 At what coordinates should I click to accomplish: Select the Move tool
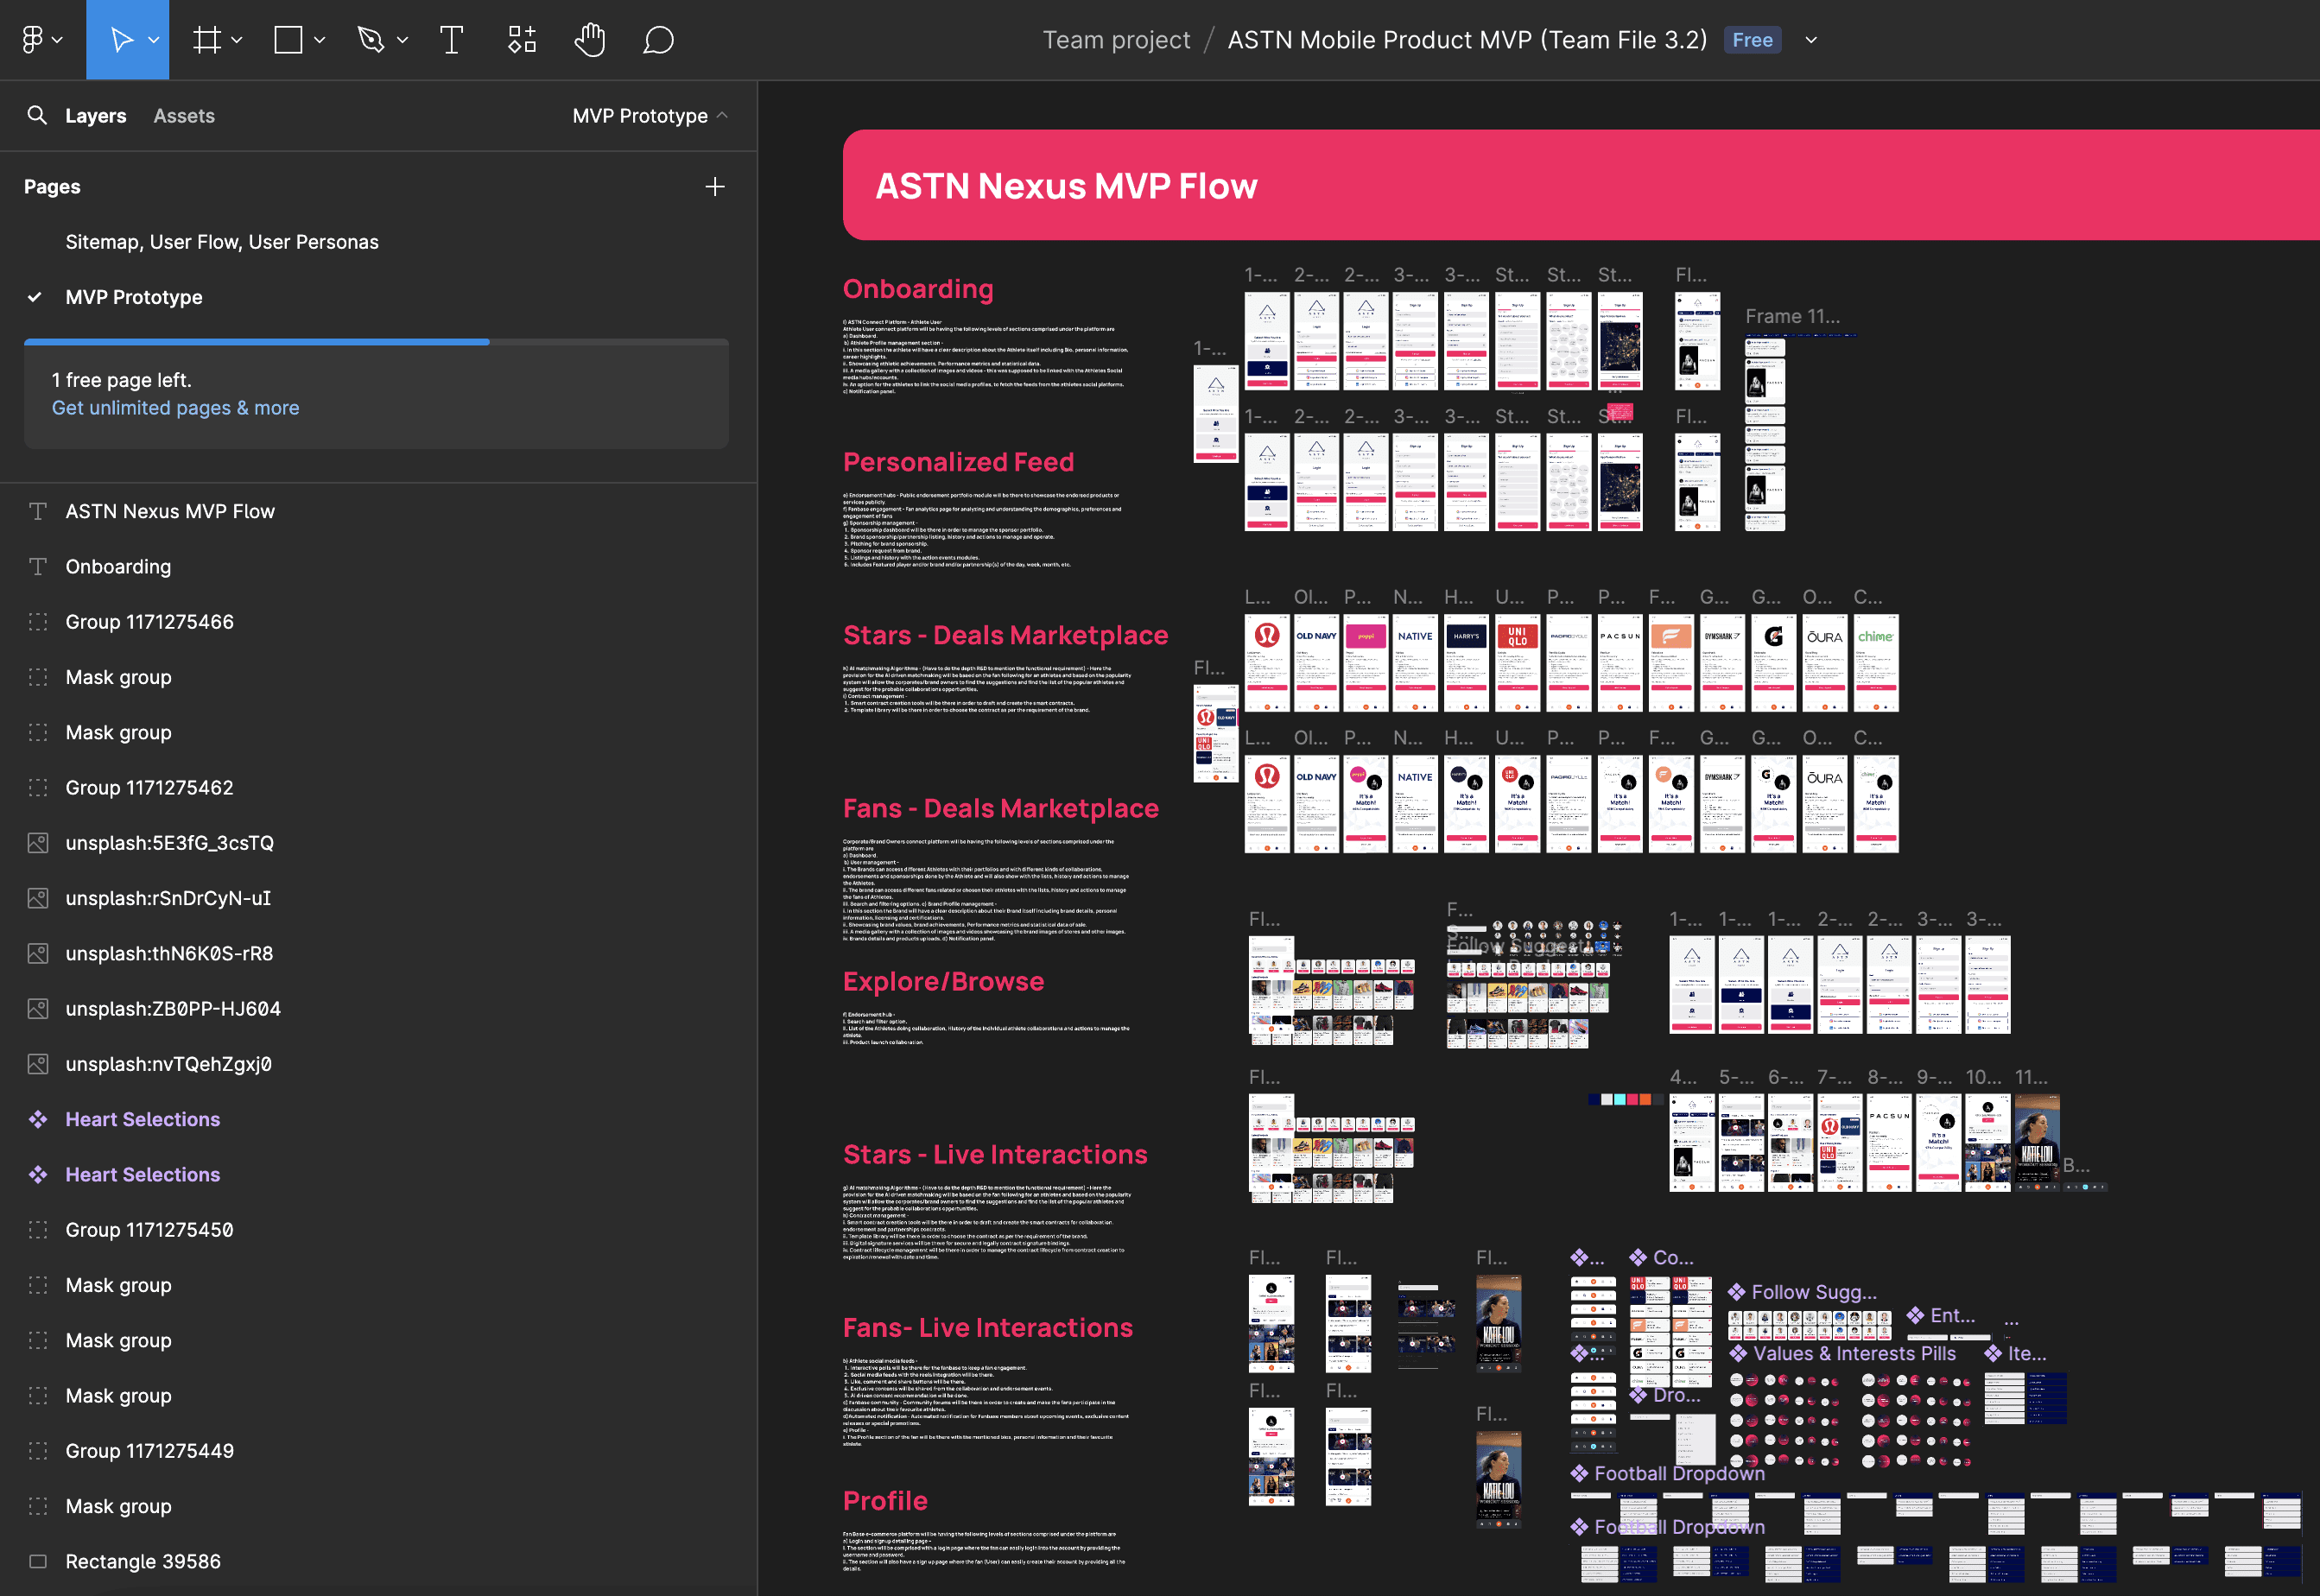coord(121,40)
